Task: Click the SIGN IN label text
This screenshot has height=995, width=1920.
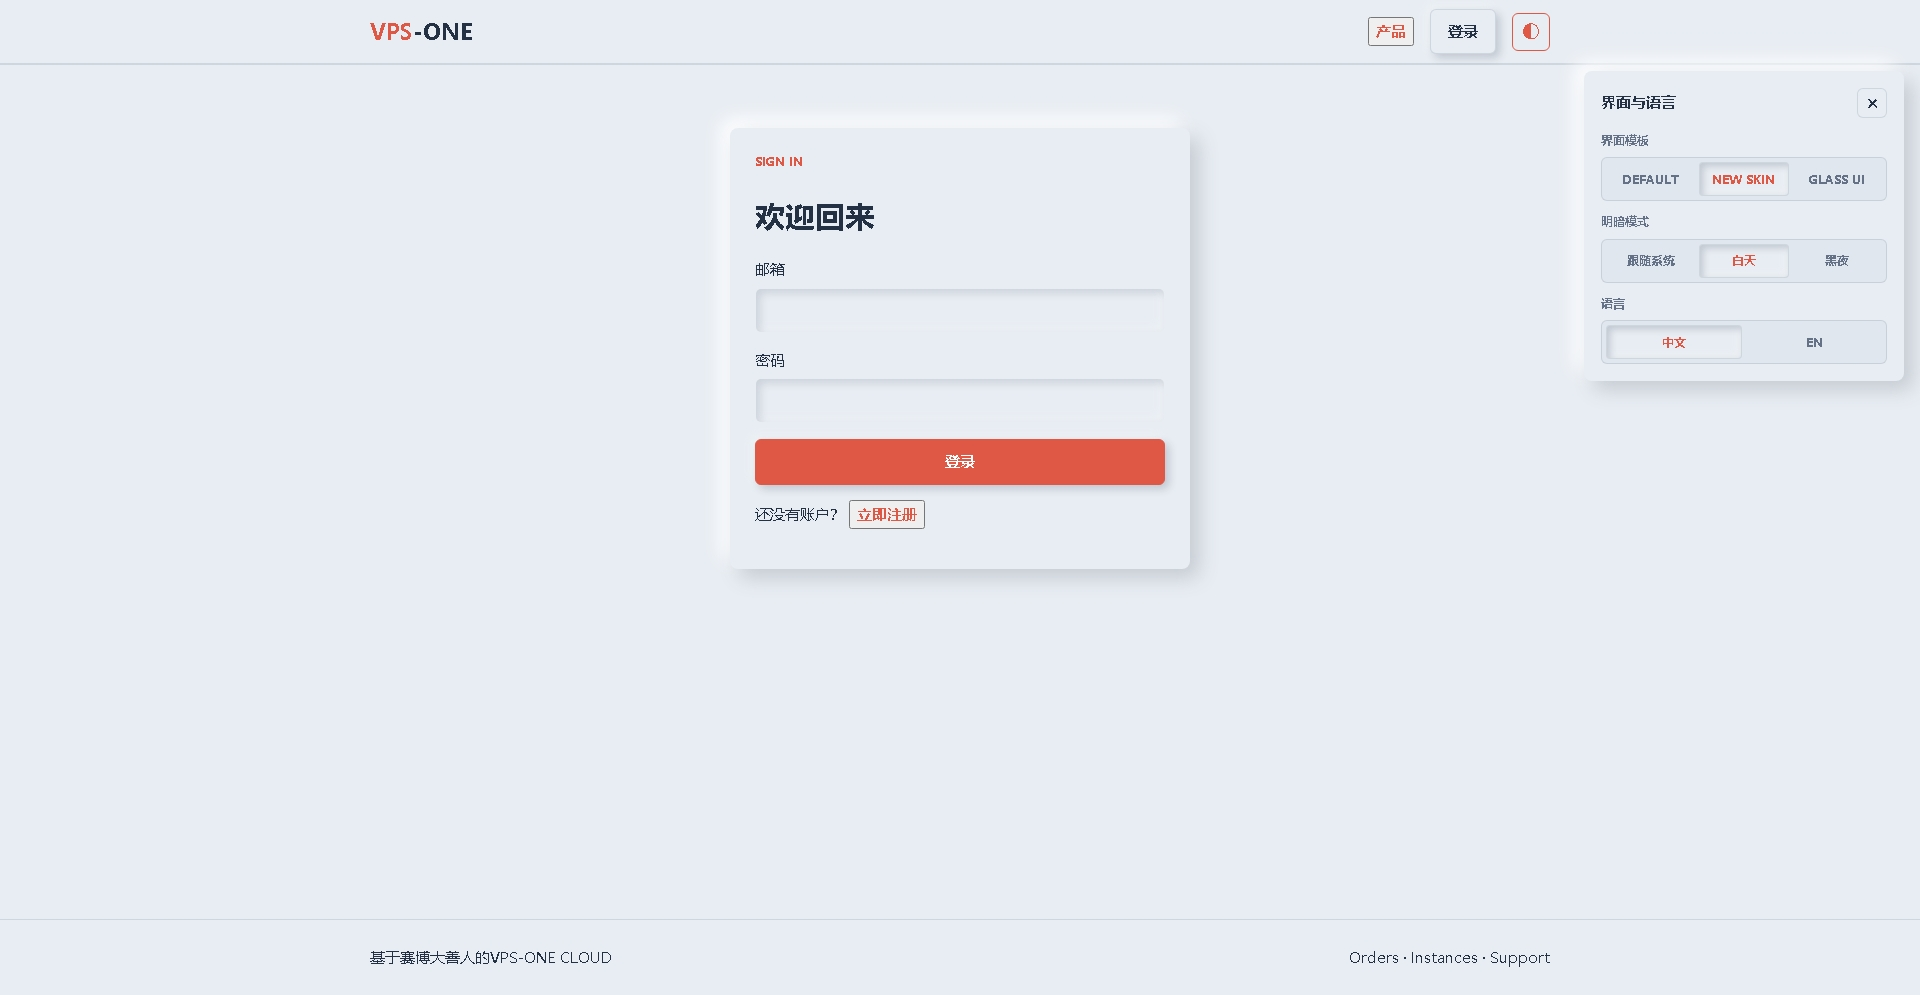Action: [778, 162]
